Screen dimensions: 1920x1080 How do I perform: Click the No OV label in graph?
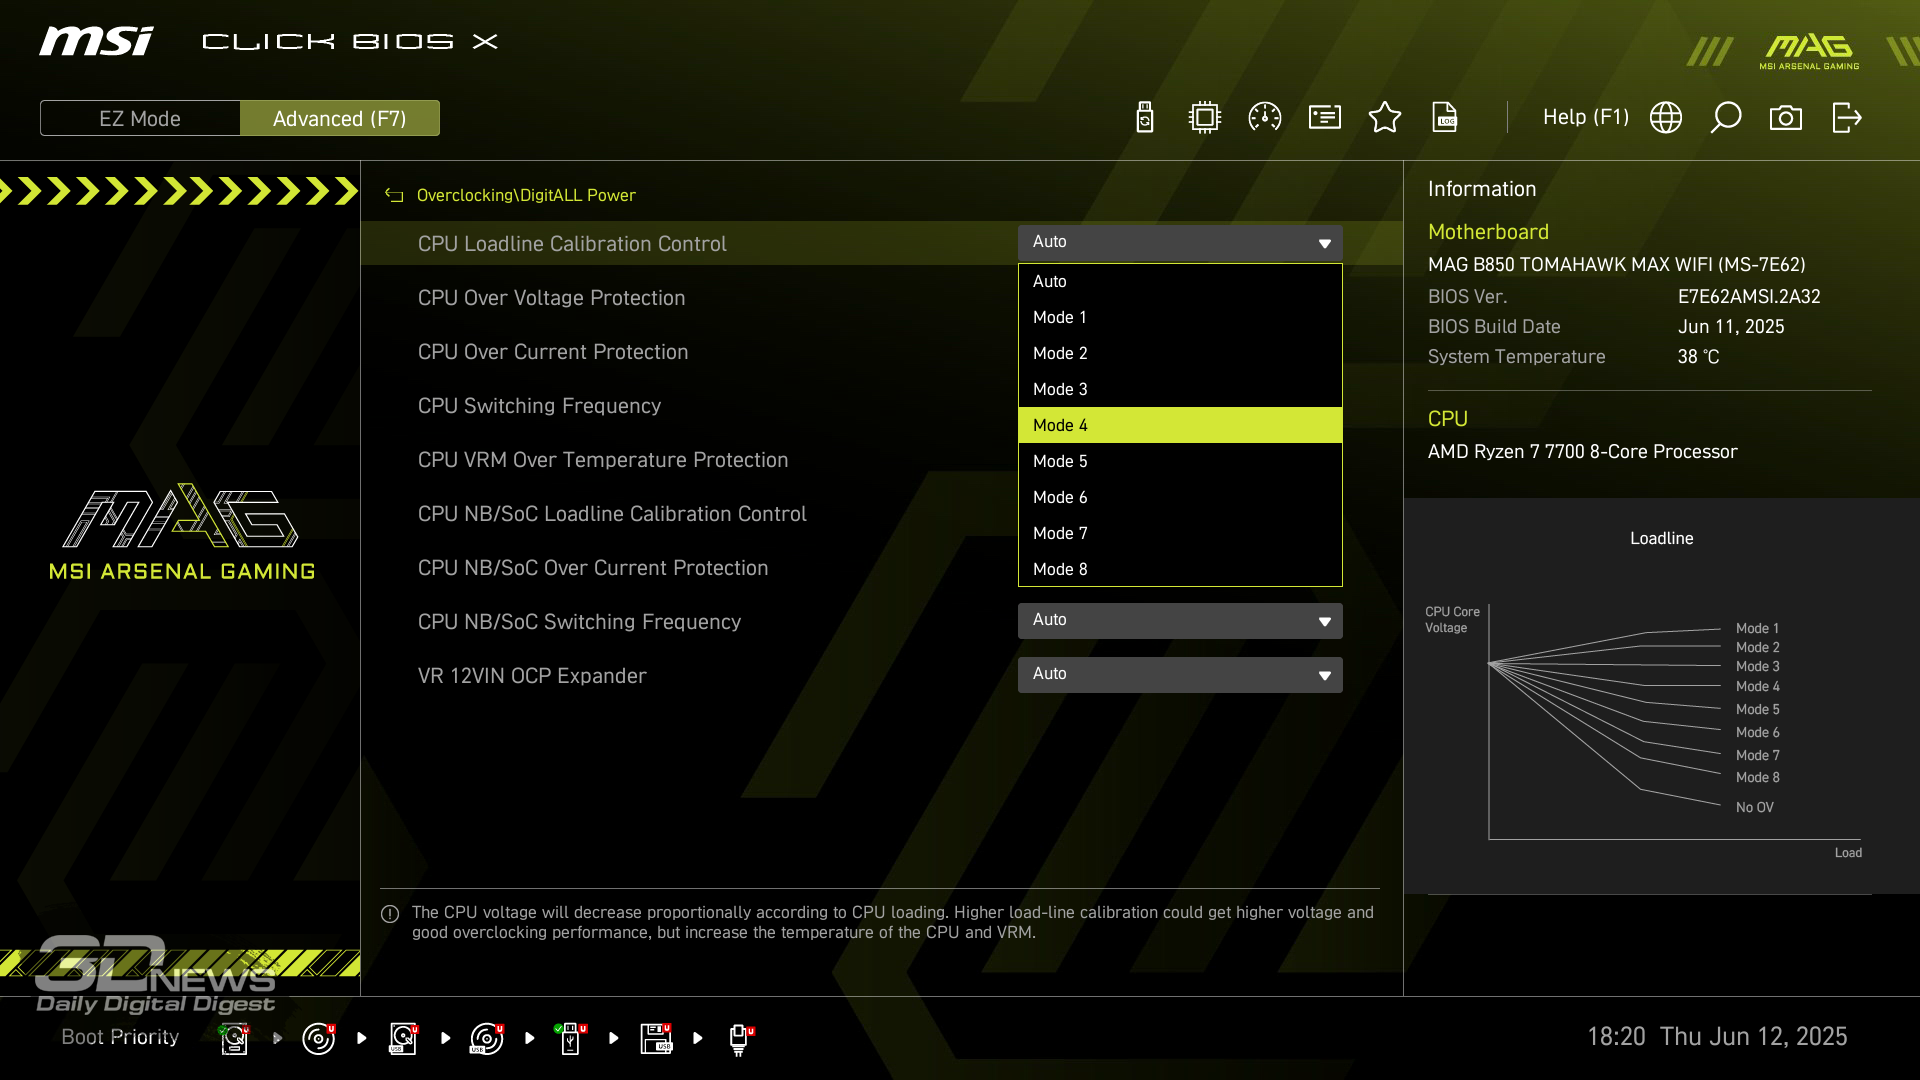(x=1754, y=807)
